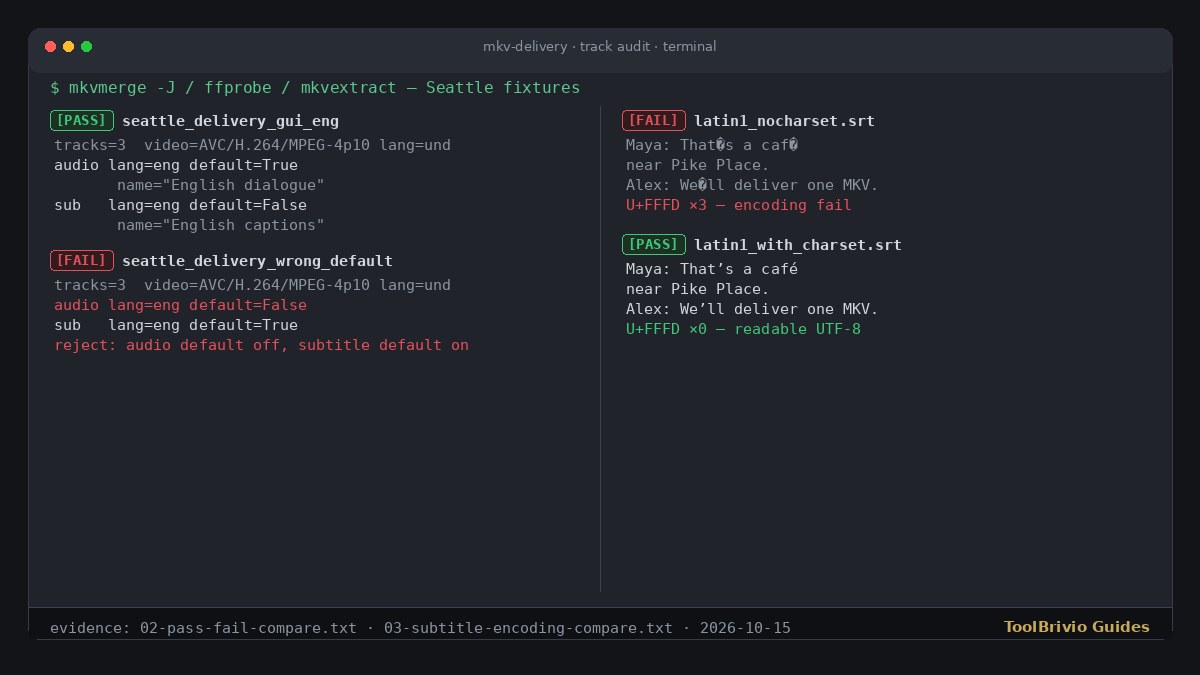Click the FAIL badge beside seattle_delivery_wrong_default
This screenshot has width=1200, height=675.
pyautogui.click(x=82, y=261)
